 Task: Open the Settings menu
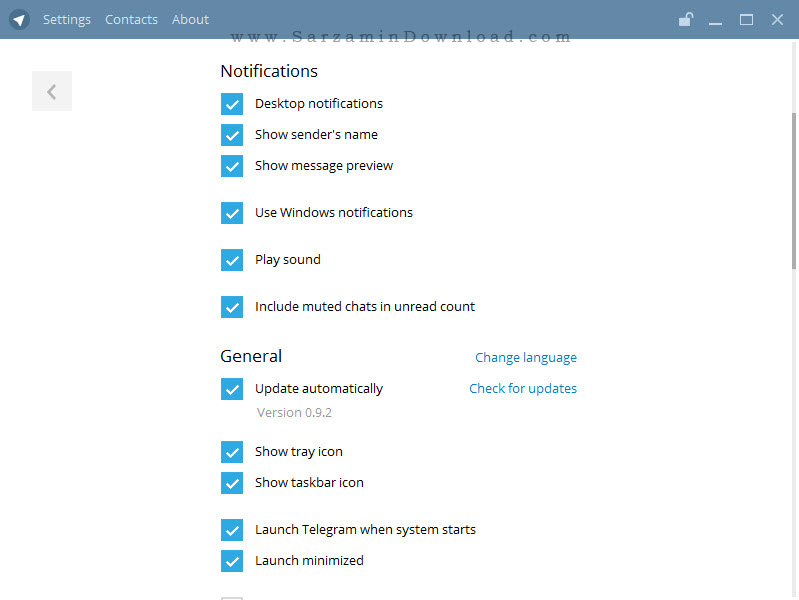(67, 19)
